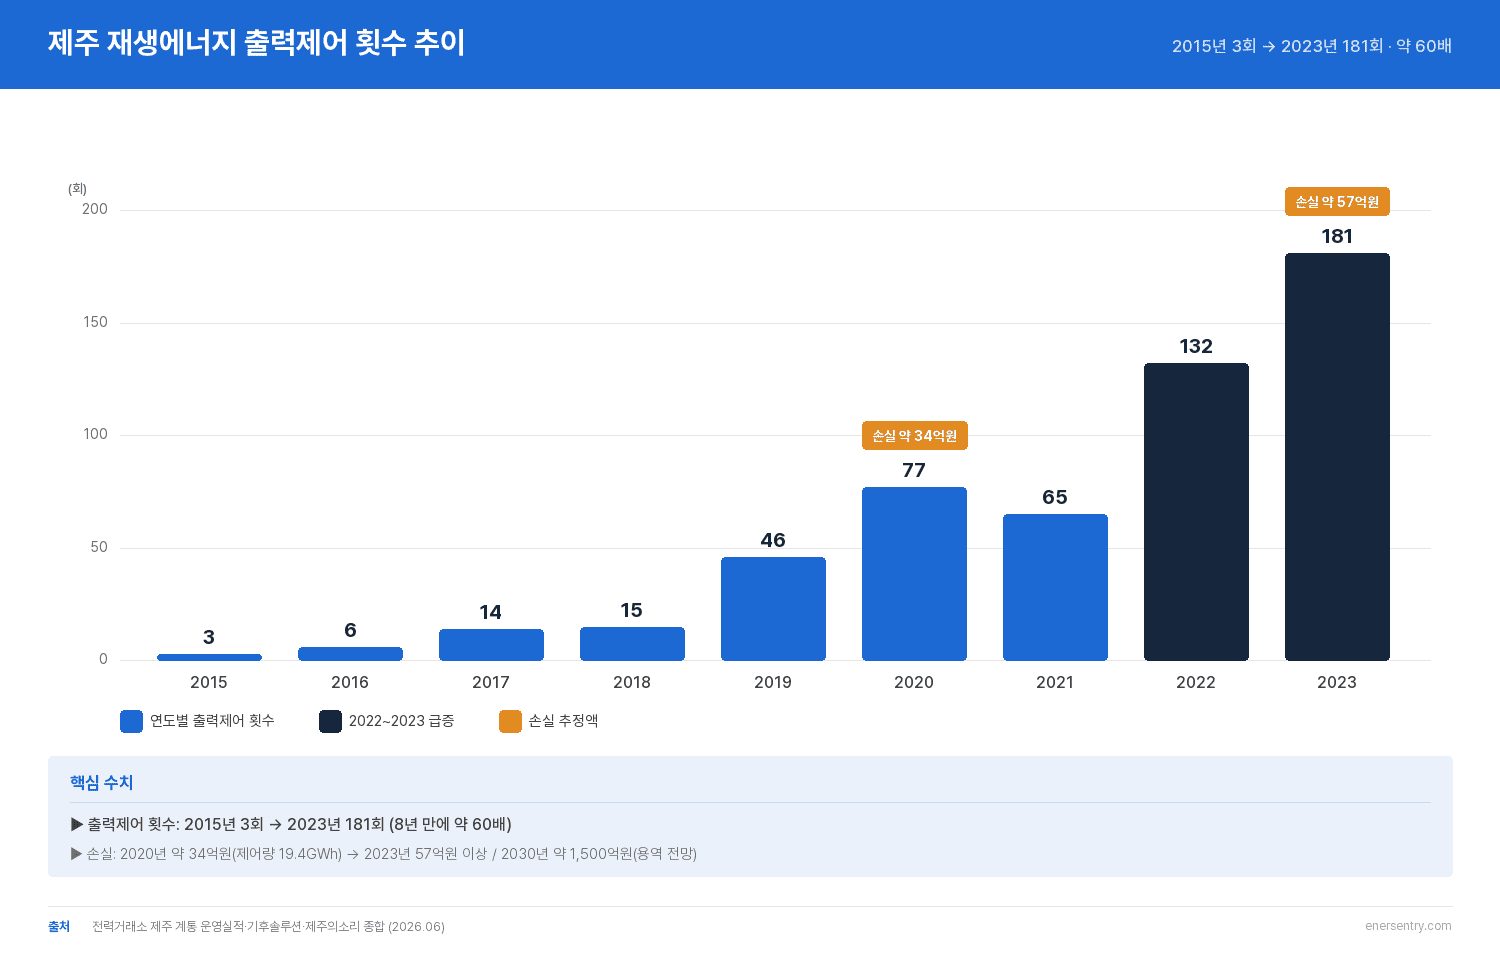Click the blue legend swatch for 연도별 출력제어 횟수

pyautogui.click(x=131, y=721)
